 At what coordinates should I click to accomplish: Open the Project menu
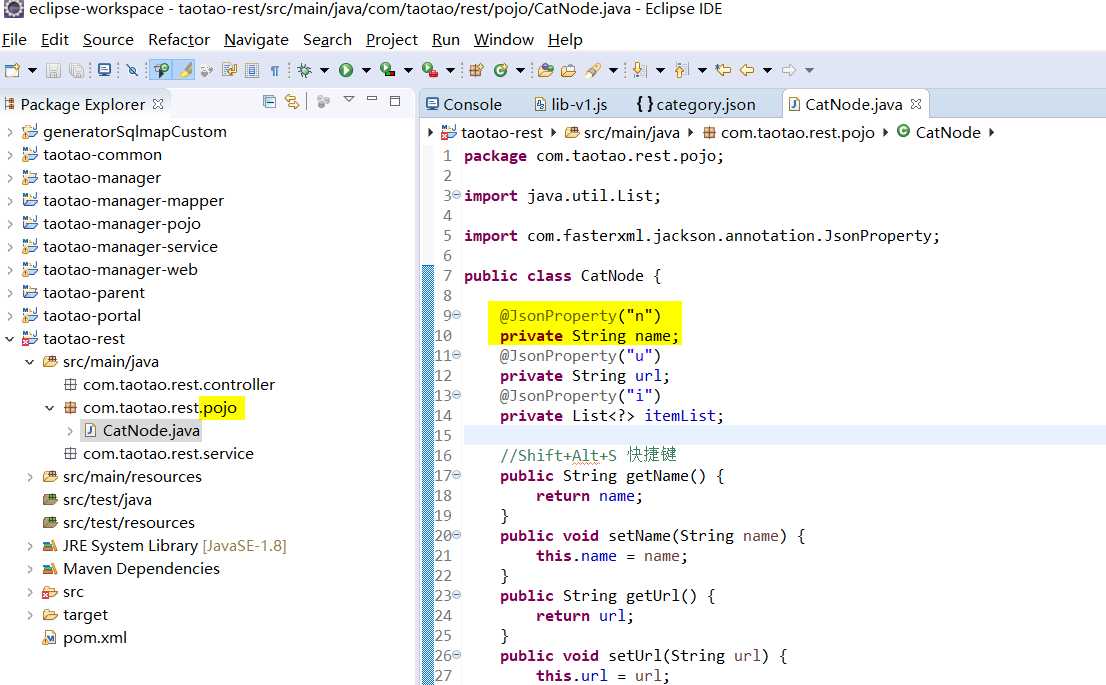click(x=391, y=40)
